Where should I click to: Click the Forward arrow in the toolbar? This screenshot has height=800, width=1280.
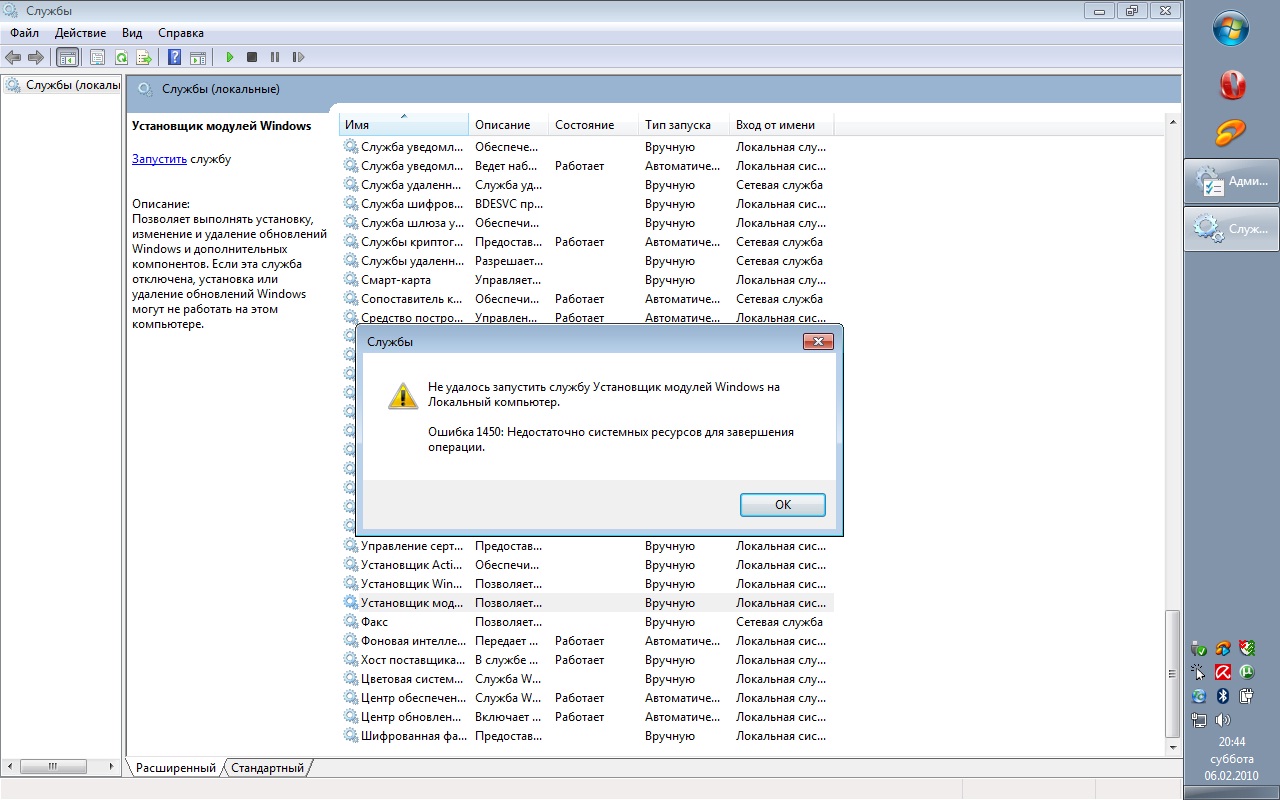(x=36, y=57)
